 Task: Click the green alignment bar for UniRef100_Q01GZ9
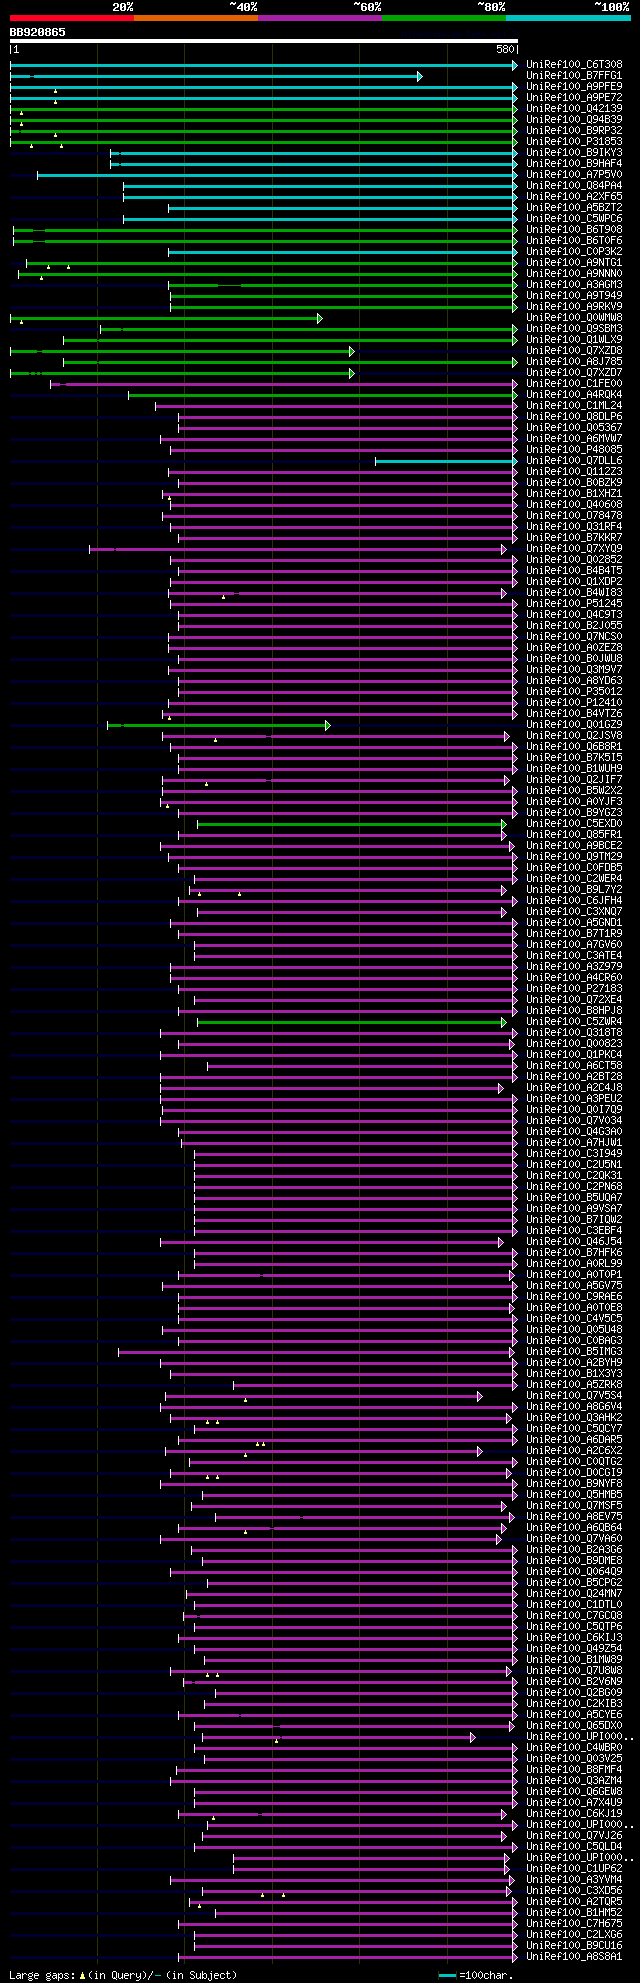pyautogui.click(x=218, y=725)
